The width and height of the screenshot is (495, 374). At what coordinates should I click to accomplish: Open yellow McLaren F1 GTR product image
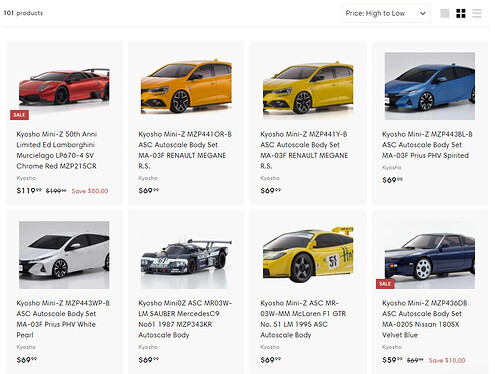tap(308, 255)
